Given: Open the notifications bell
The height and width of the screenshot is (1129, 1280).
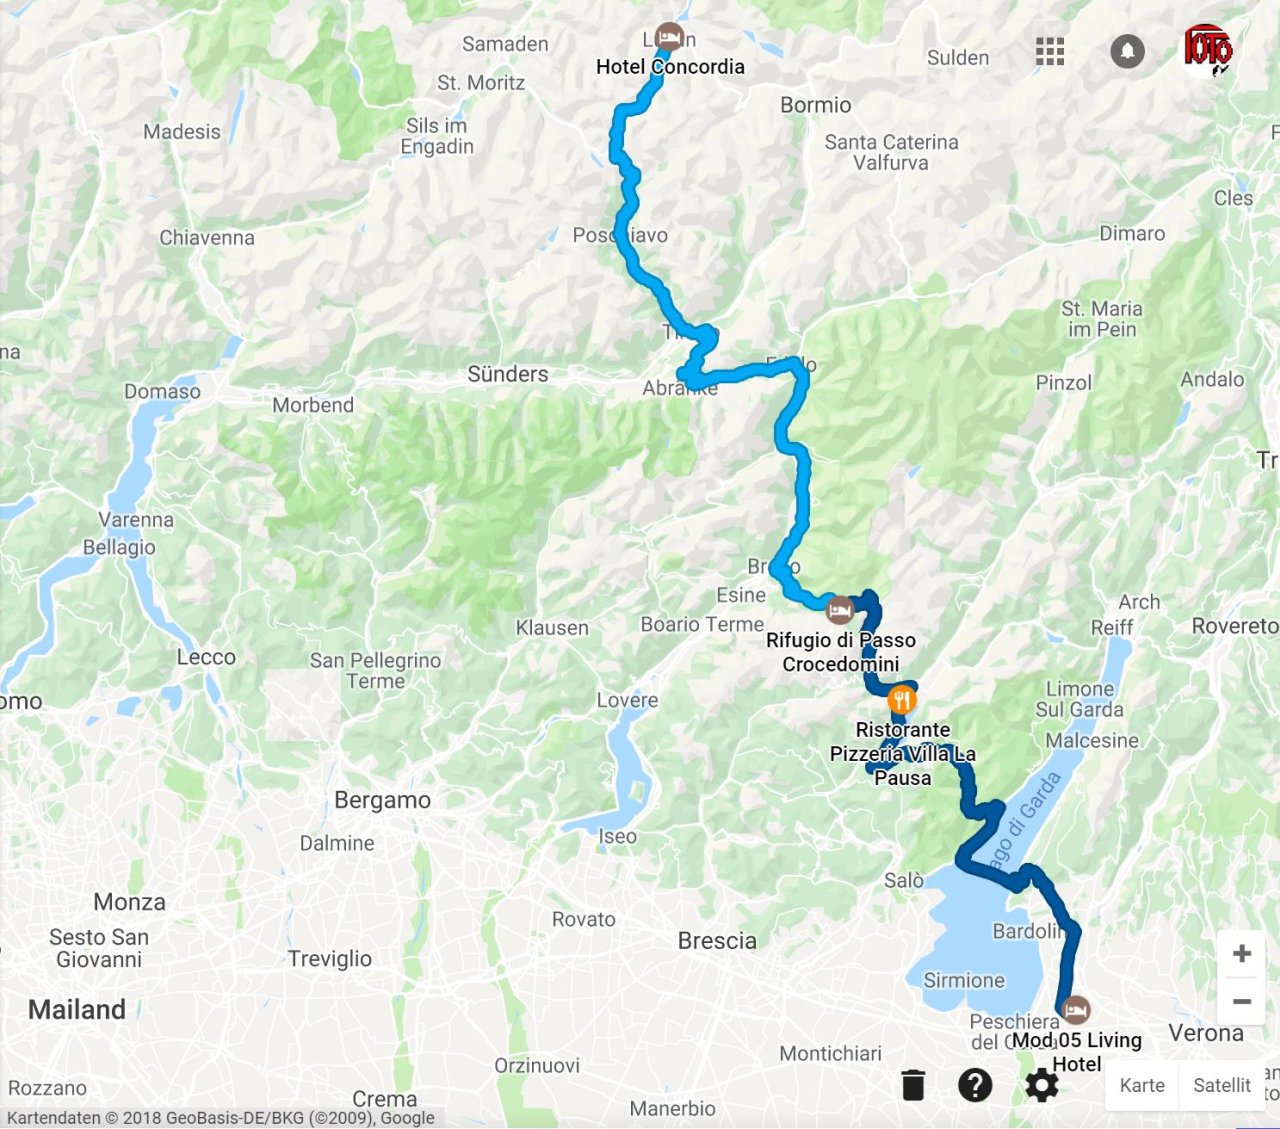Looking at the screenshot, I should (x=1127, y=51).
